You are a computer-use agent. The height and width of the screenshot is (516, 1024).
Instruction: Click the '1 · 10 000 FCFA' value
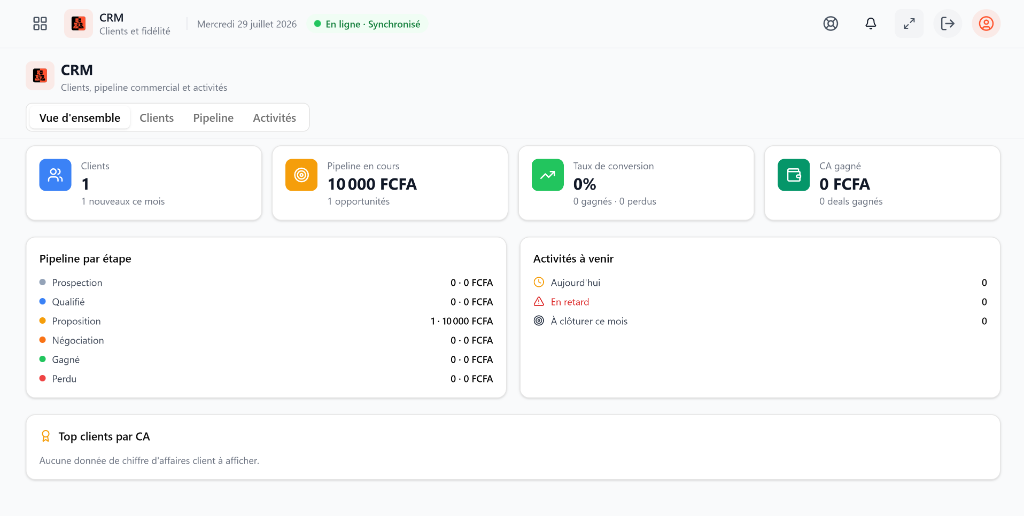point(462,321)
